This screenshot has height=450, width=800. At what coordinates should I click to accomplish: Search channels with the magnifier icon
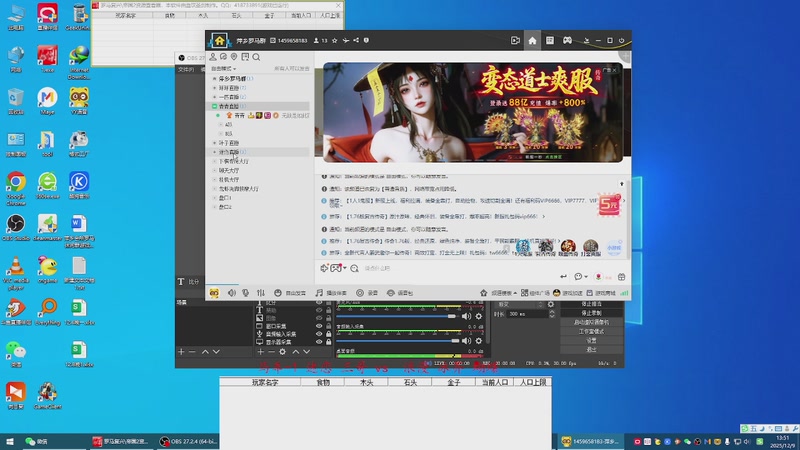(256, 57)
